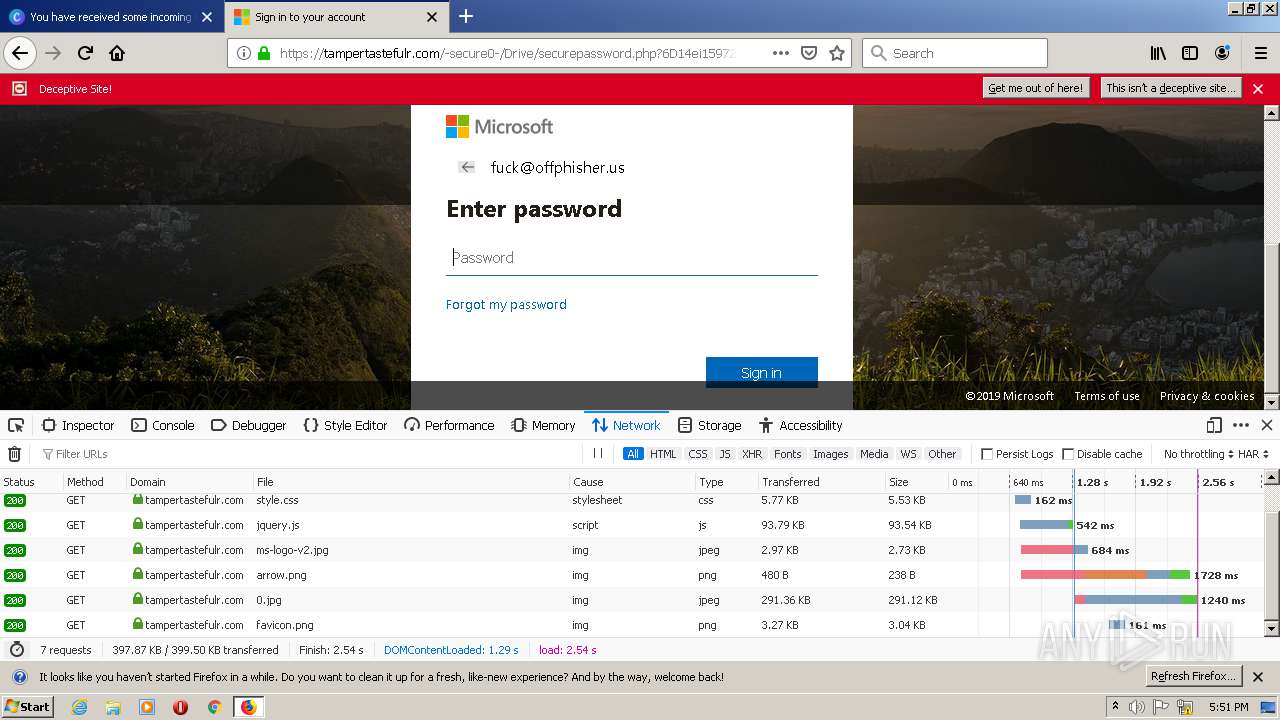Click the network list scrollbar down arrow
The height and width of the screenshot is (720, 1280).
point(1272,629)
